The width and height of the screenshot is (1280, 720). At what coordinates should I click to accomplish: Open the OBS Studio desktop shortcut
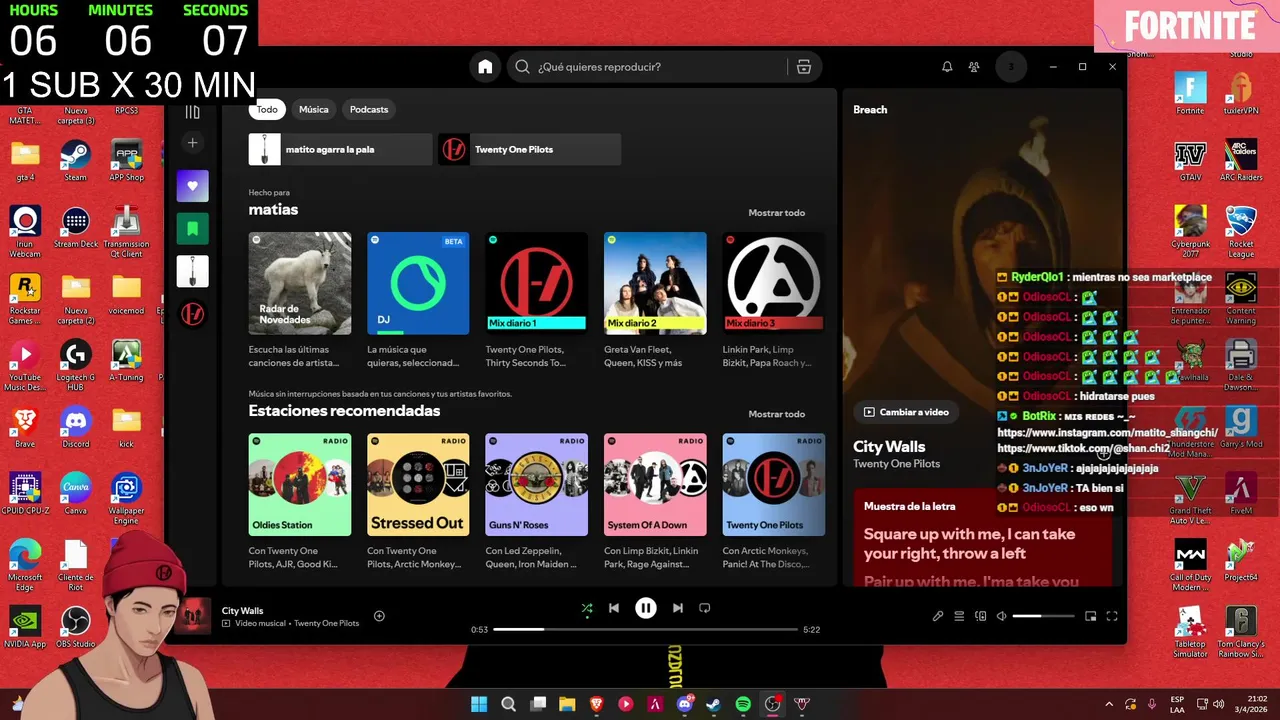coord(76,628)
